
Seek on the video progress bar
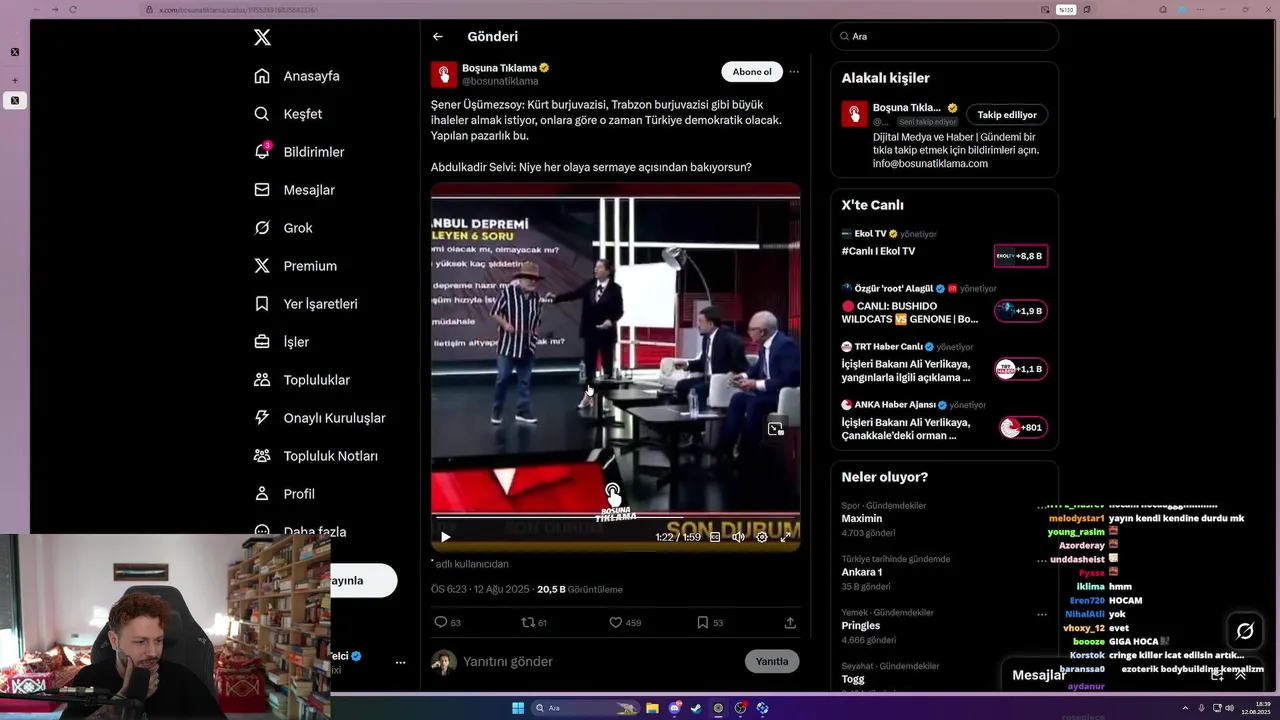pos(615,517)
